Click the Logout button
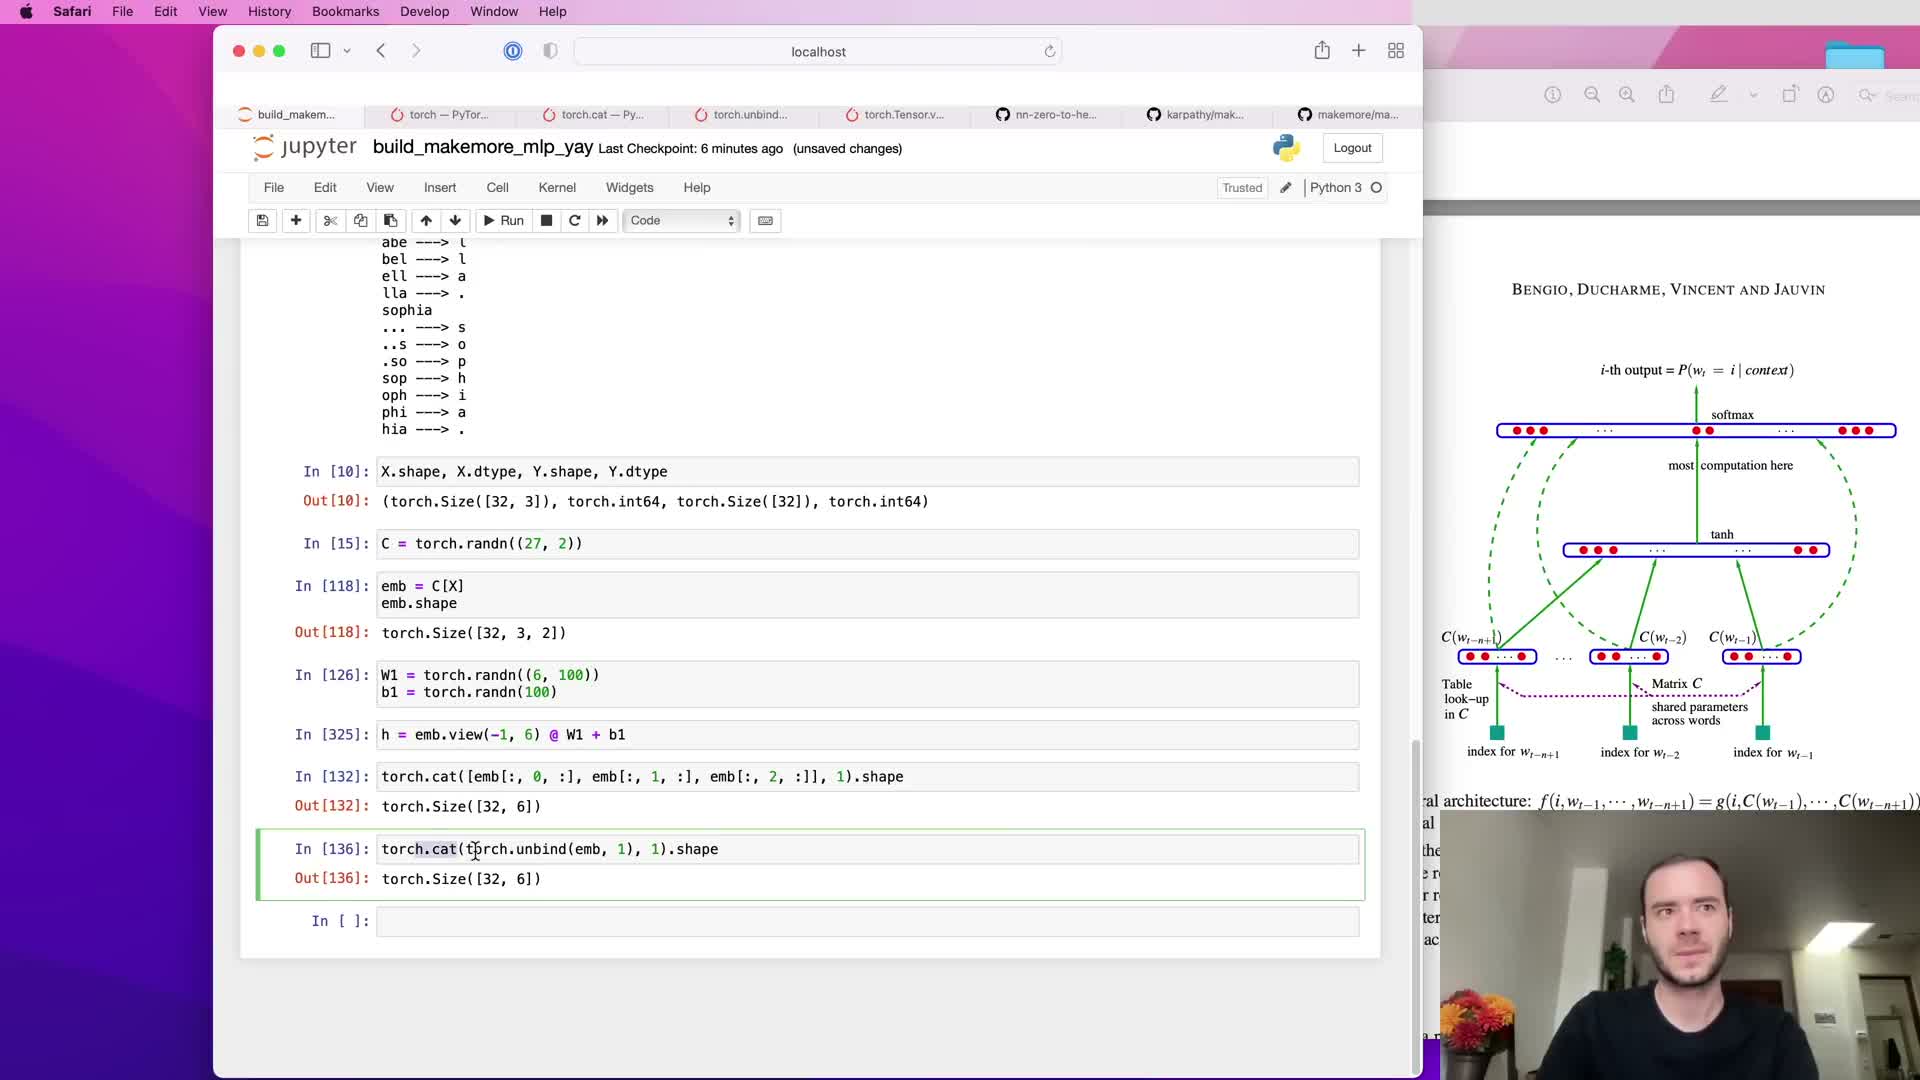Image resolution: width=1920 pixels, height=1080 pixels. click(1352, 148)
